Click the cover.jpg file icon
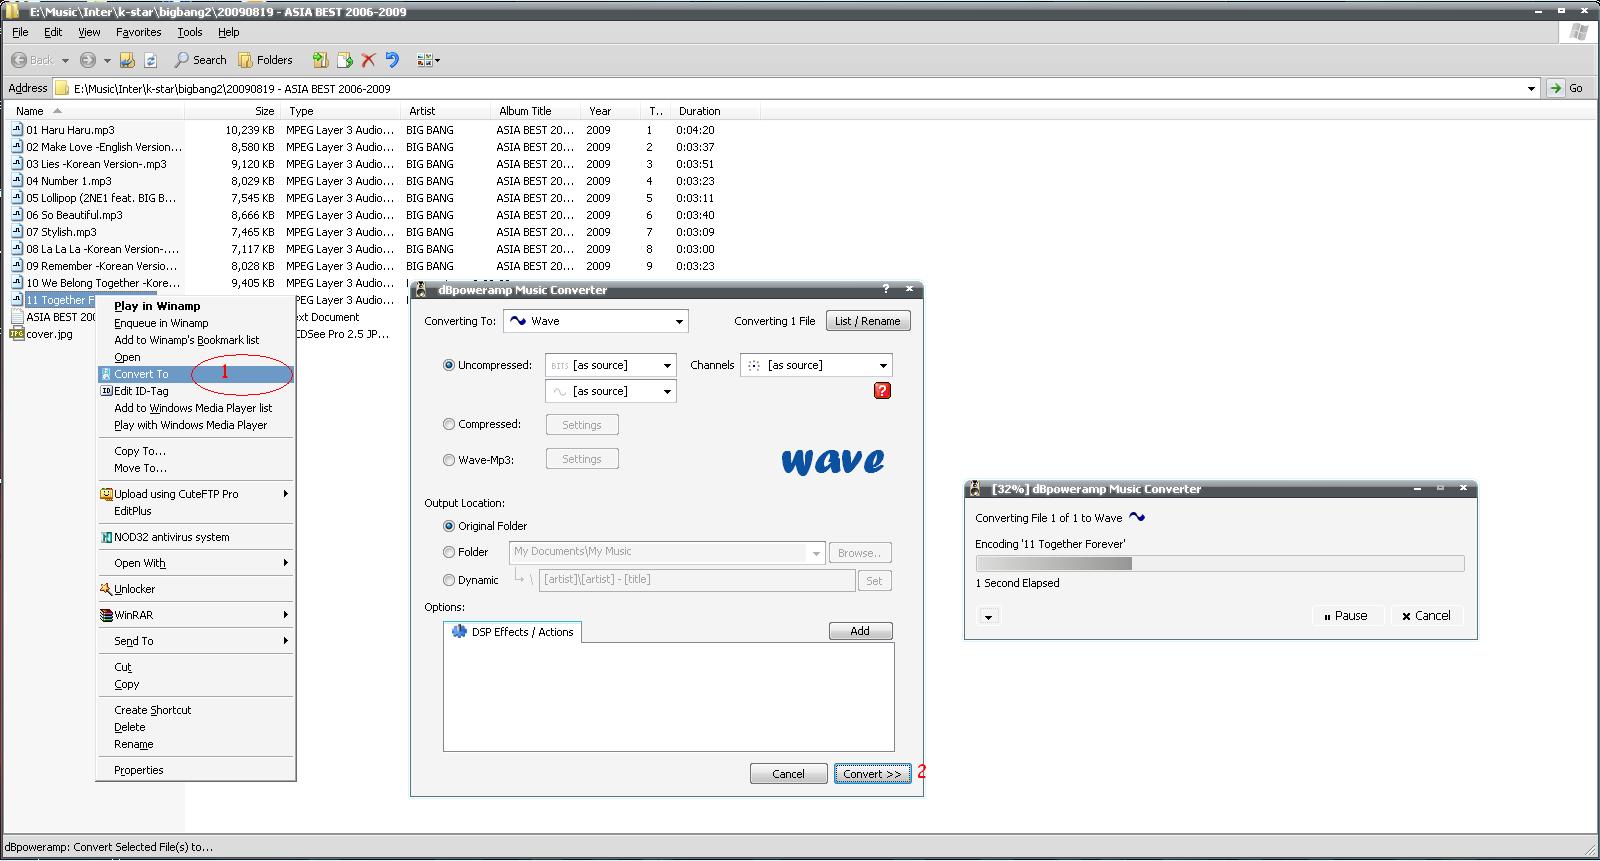1600x861 pixels. [x=17, y=334]
